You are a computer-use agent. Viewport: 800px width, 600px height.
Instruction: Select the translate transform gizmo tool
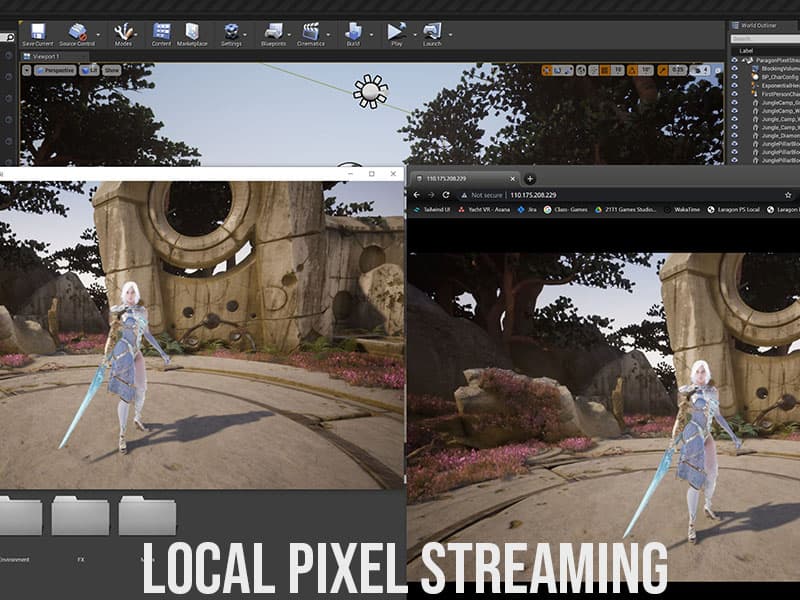[546, 70]
